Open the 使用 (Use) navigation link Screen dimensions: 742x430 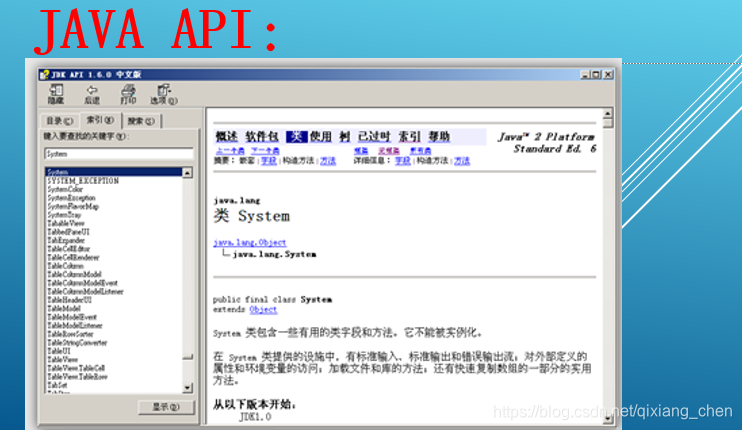click(x=321, y=137)
